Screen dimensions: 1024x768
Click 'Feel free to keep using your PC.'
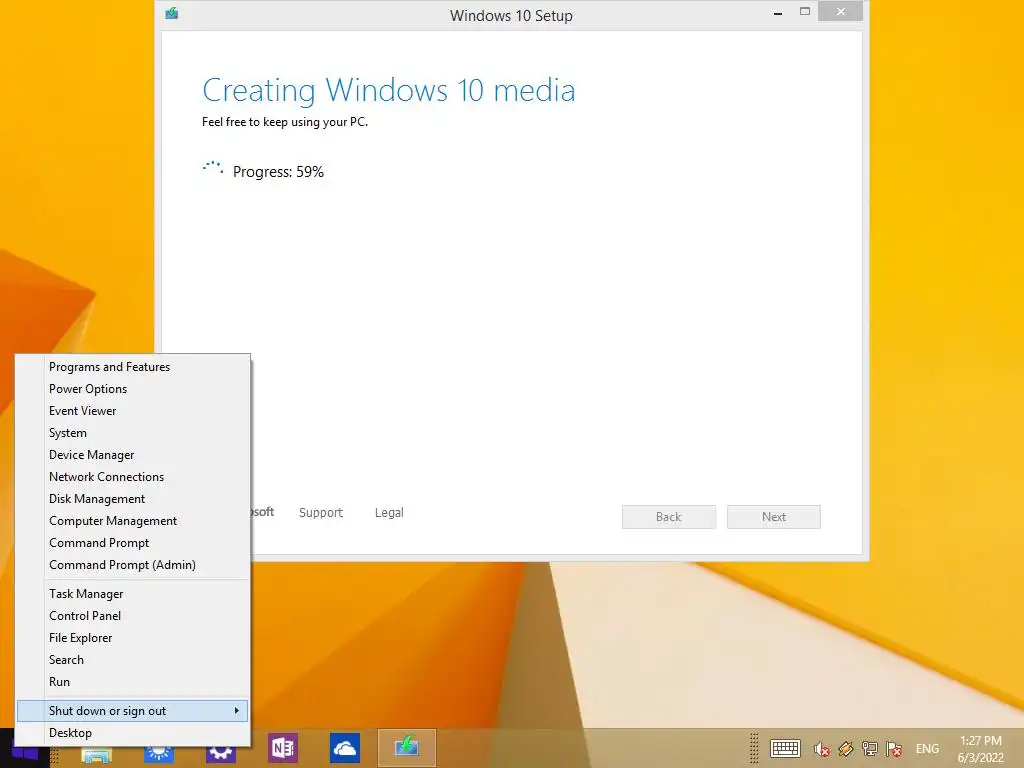(285, 122)
